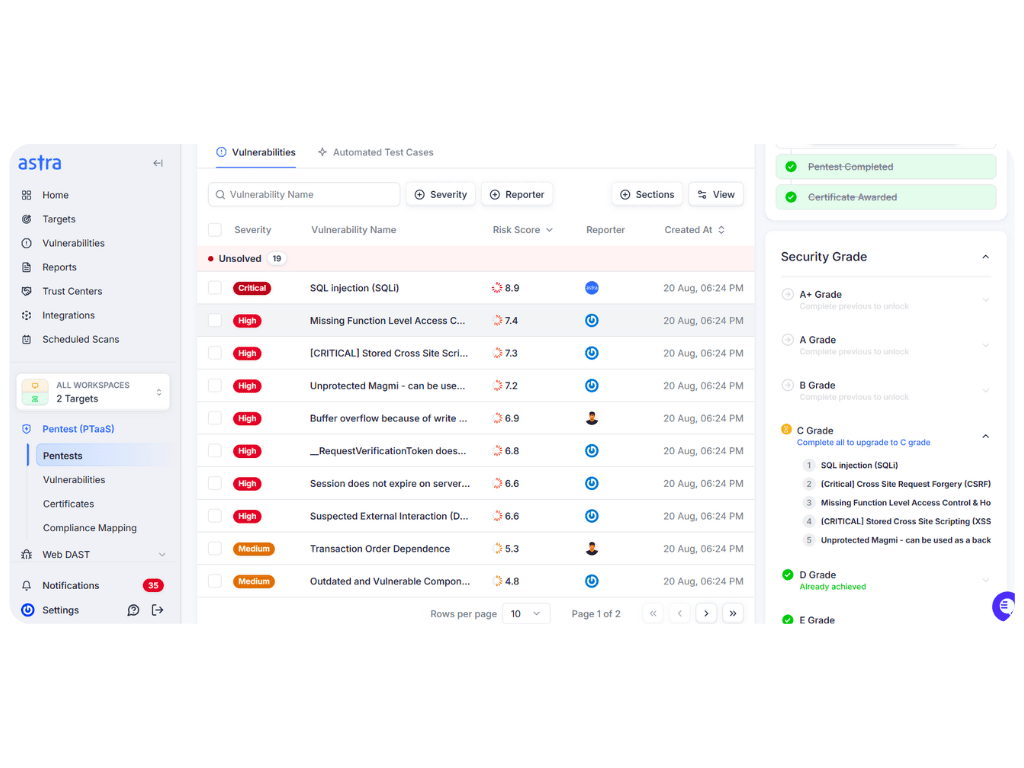The width and height of the screenshot is (1024, 768).
Task: Open Compliance Mapping in the sidebar
Action: point(90,528)
